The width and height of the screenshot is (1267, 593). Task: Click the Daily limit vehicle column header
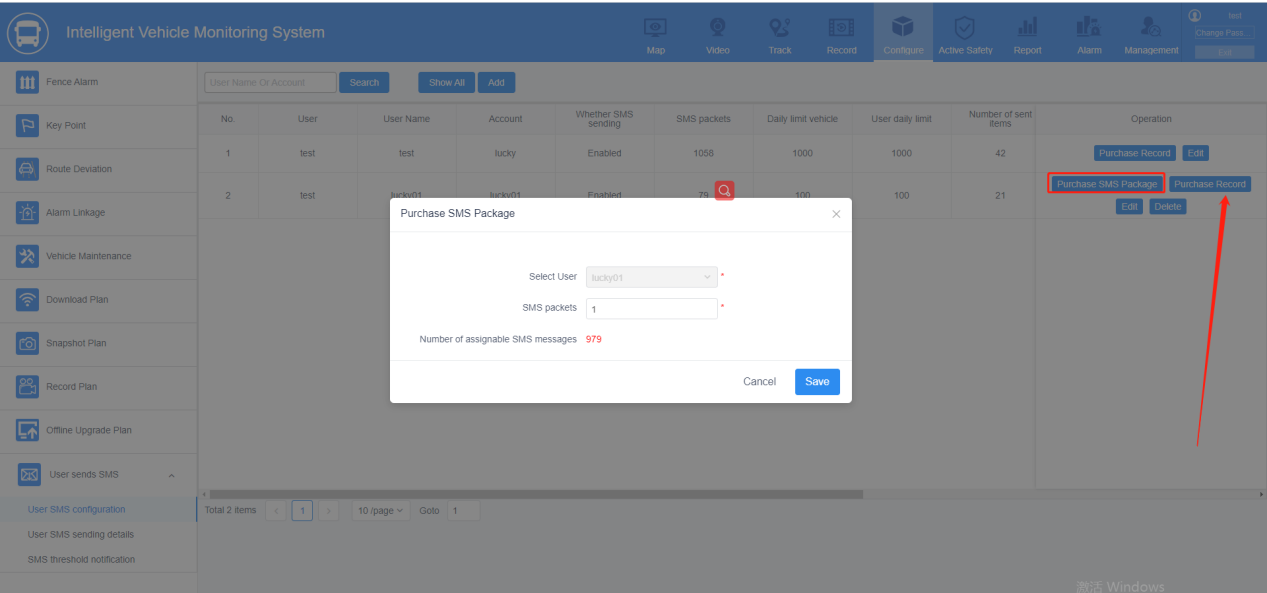click(802, 119)
